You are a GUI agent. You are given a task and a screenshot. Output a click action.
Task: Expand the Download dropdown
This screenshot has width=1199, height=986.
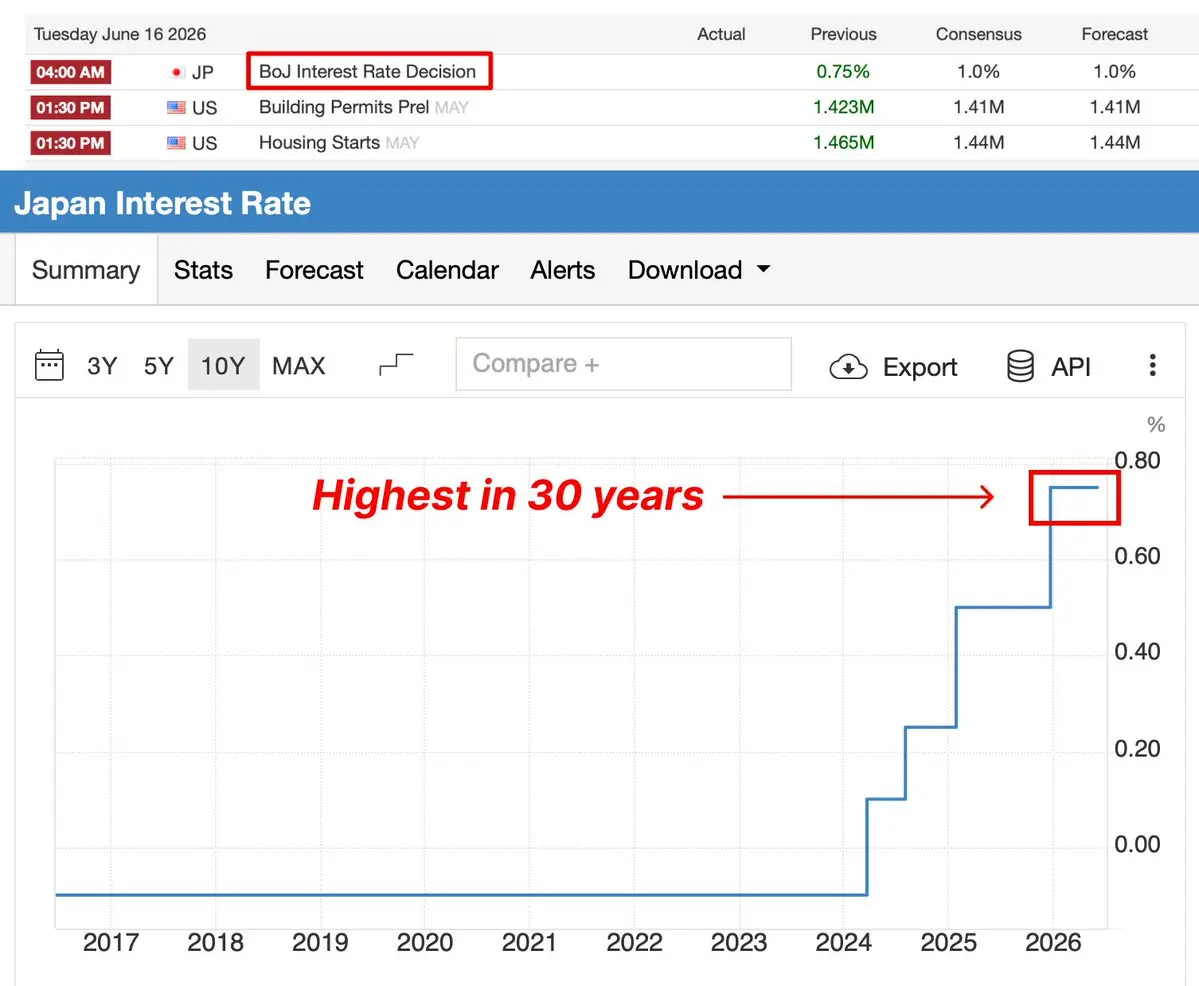point(699,270)
